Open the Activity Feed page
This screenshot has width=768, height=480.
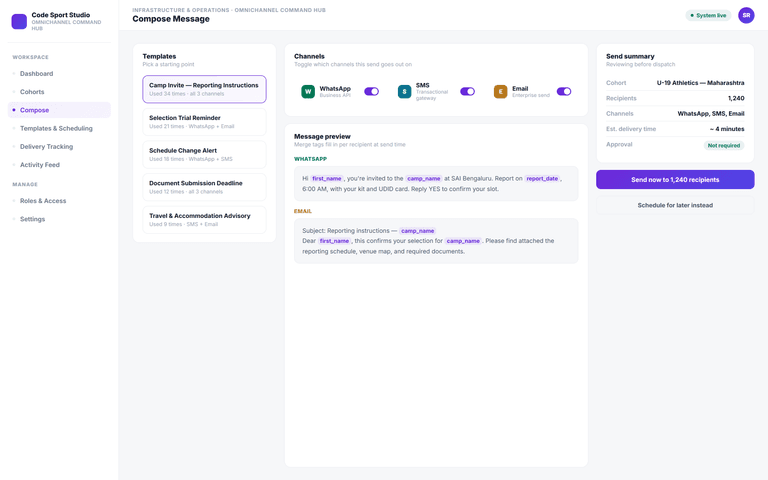[x=59, y=165]
